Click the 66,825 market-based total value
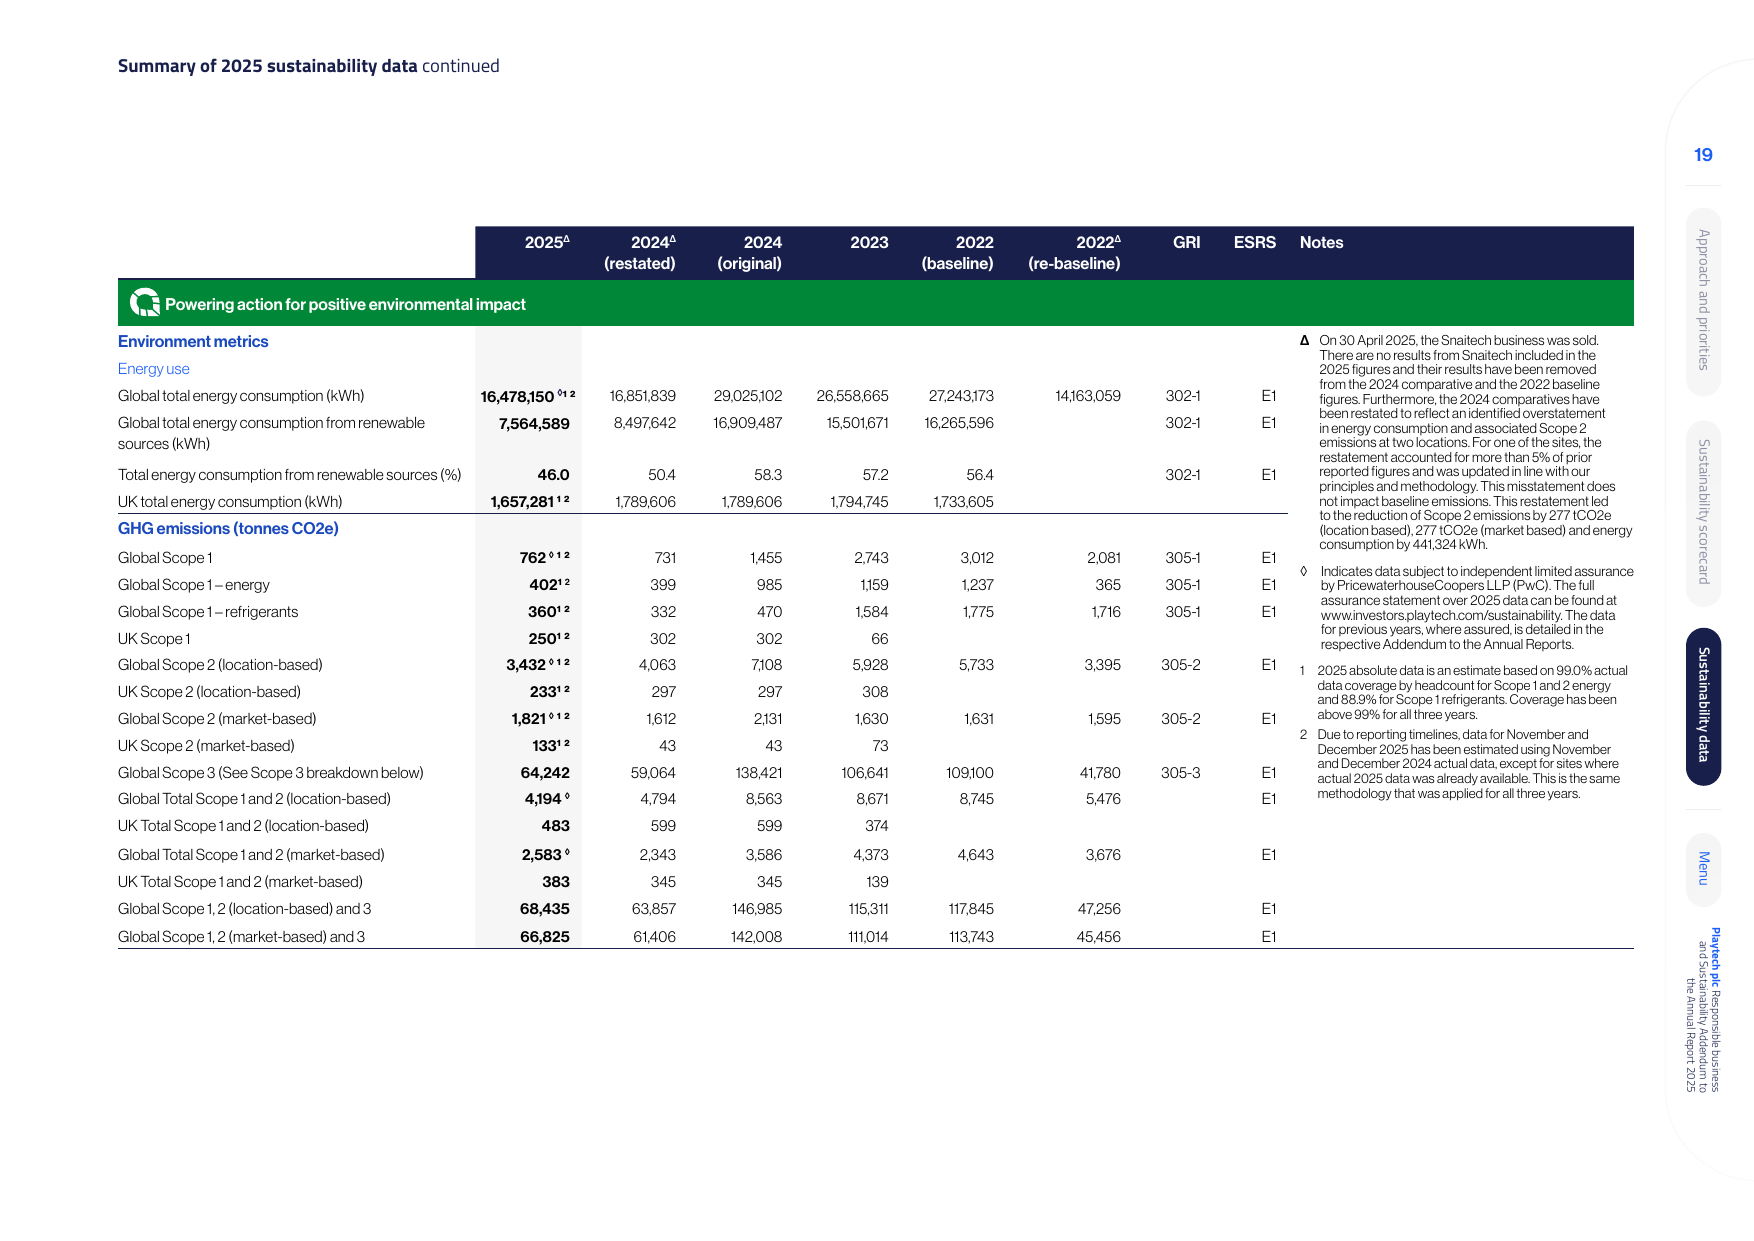Screen dimensions: 1754x1241 [545, 937]
